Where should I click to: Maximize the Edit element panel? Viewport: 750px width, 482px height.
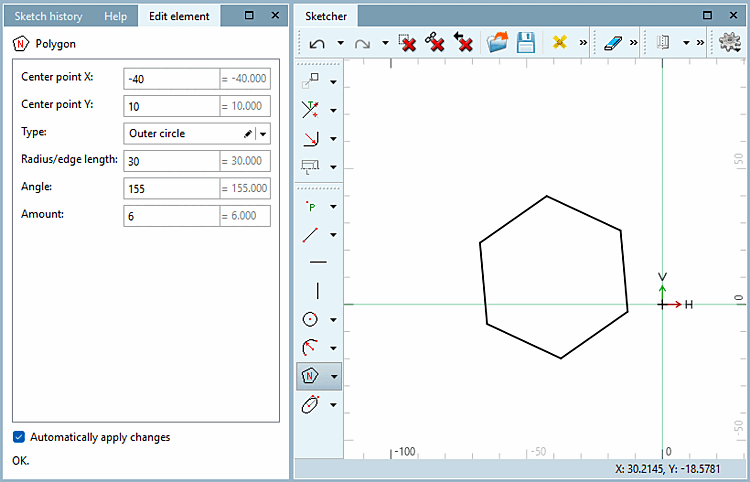pyautogui.click(x=249, y=15)
